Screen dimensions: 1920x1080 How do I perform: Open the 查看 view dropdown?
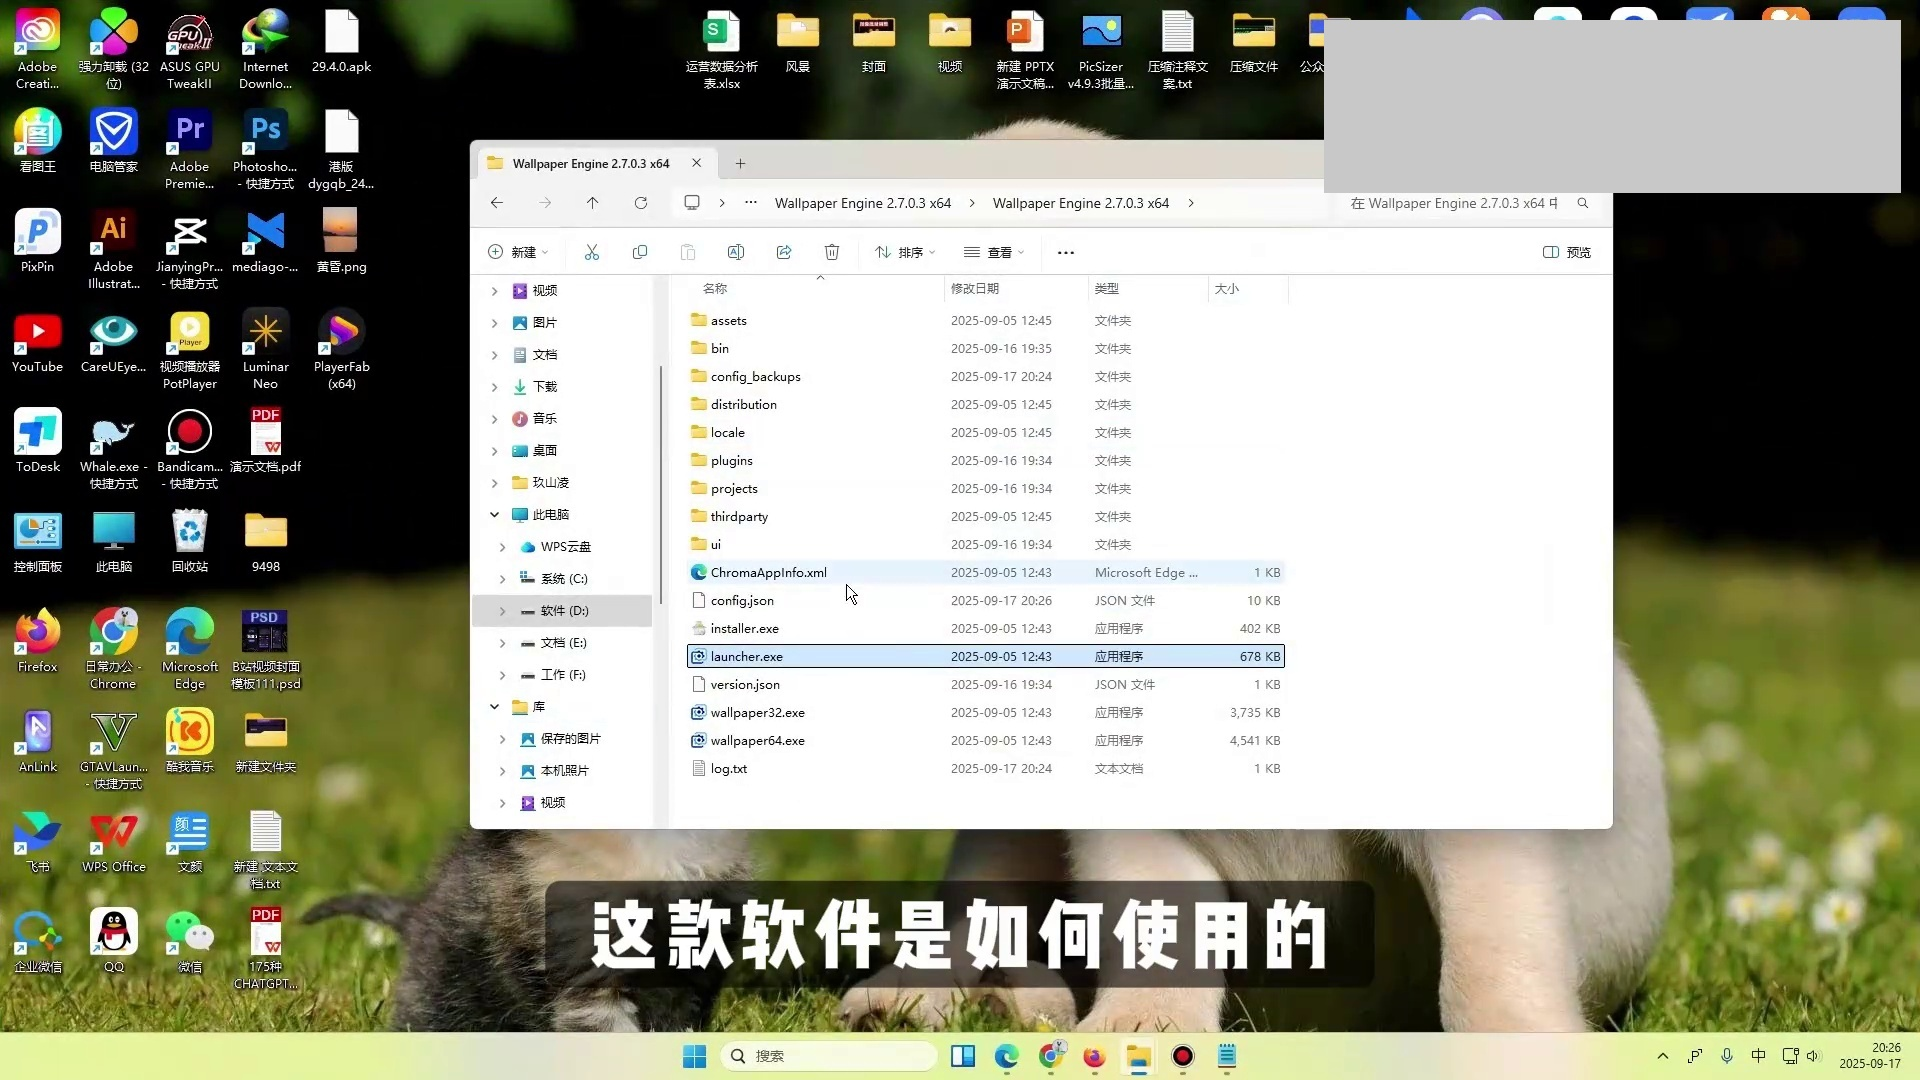click(994, 252)
